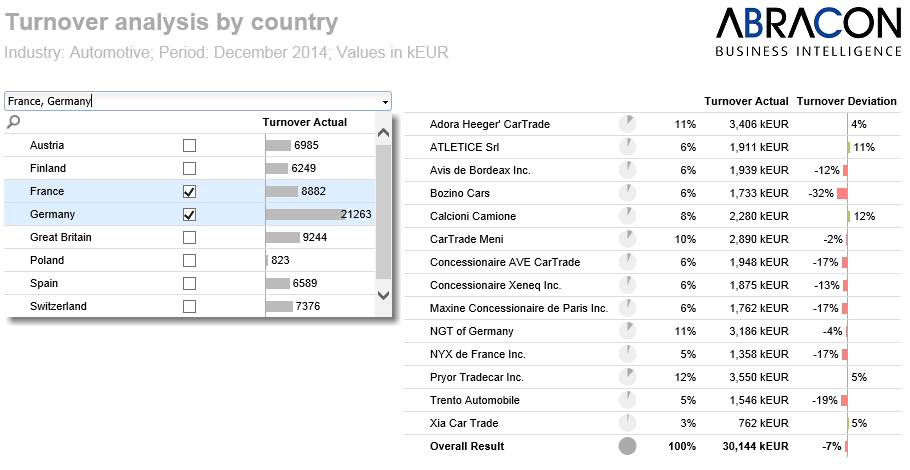The height and width of the screenshot is (470, 910).
Task: Click the search magnifier icon in dropdown
Action: point(13,122)
